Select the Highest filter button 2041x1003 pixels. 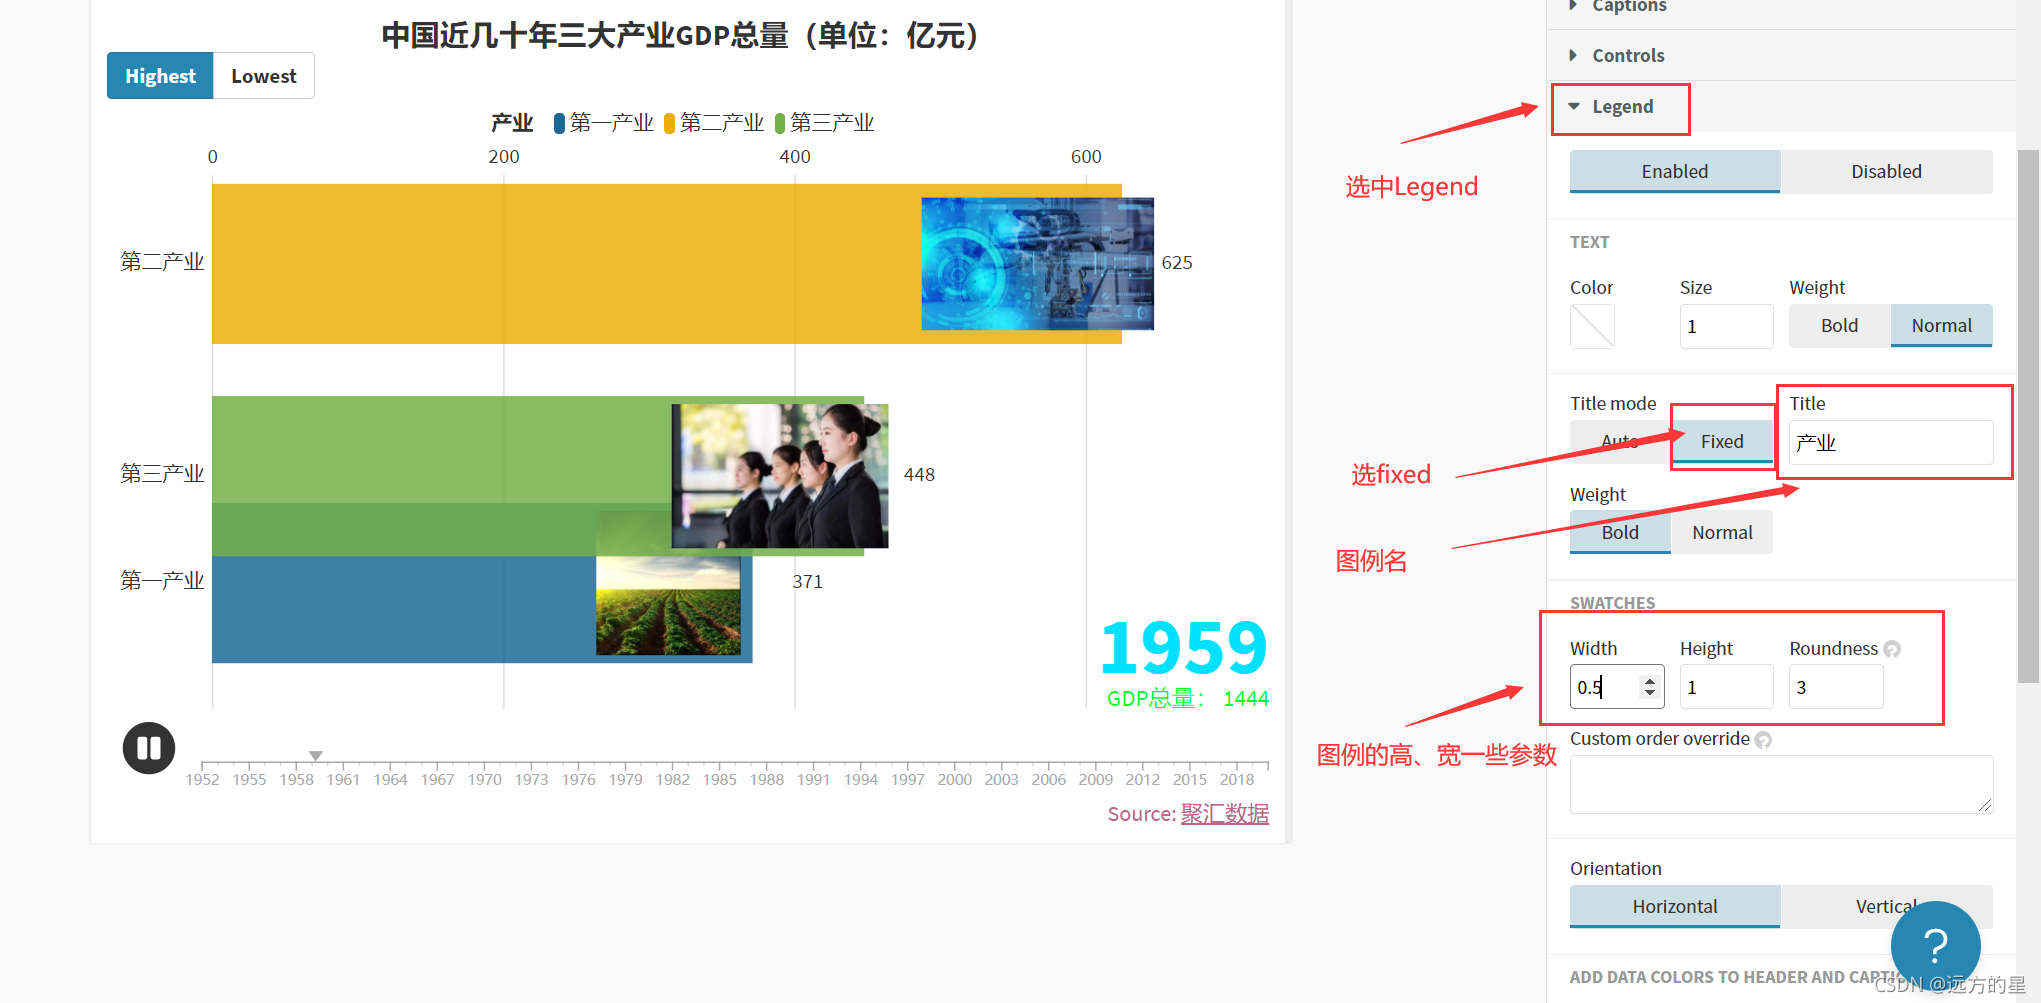point(160,76)
